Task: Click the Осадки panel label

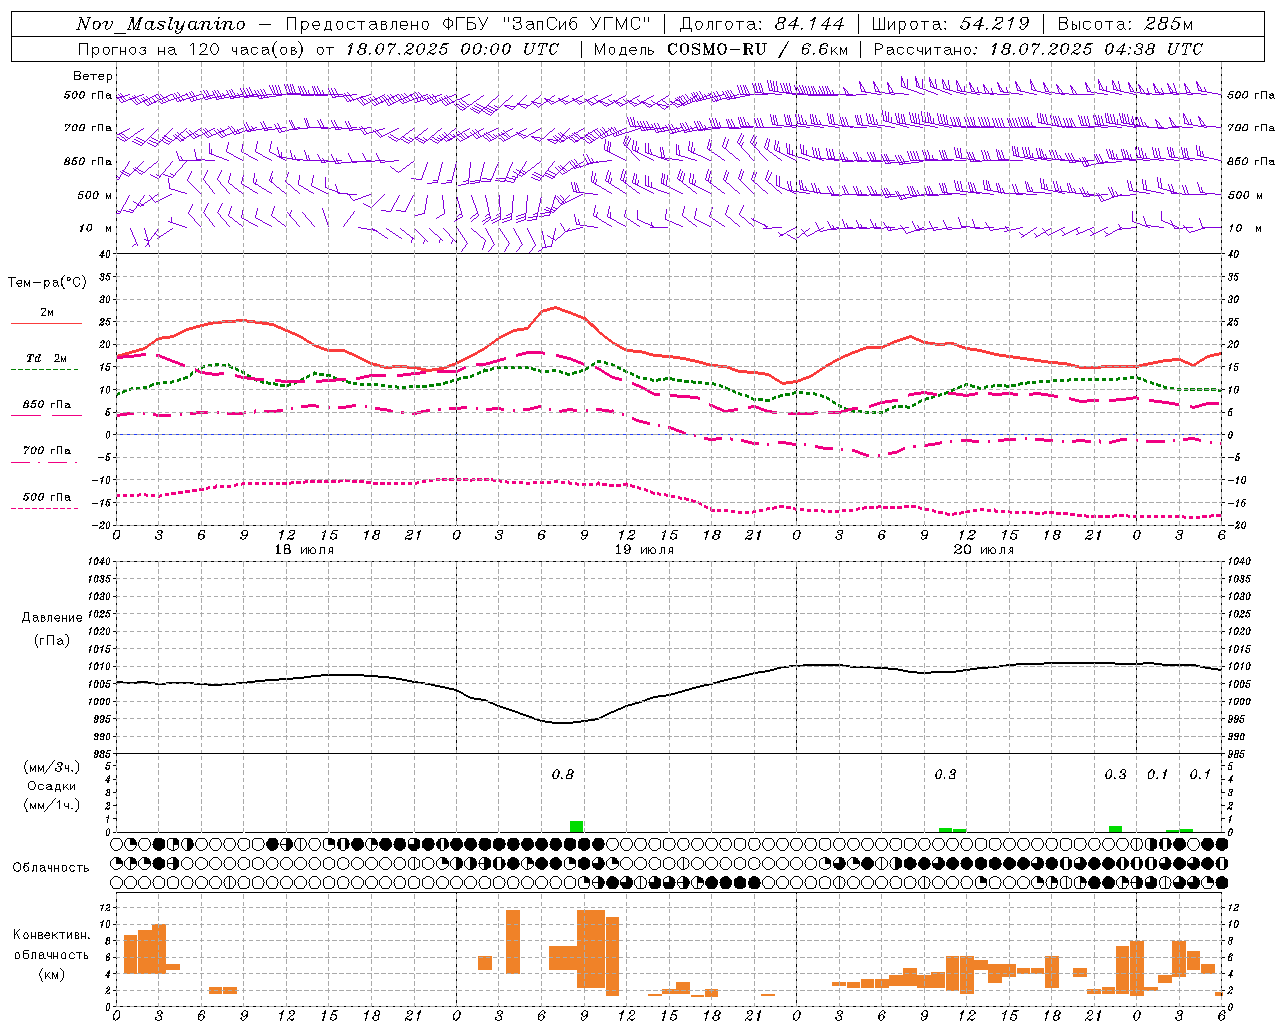Action: [52, 786]
